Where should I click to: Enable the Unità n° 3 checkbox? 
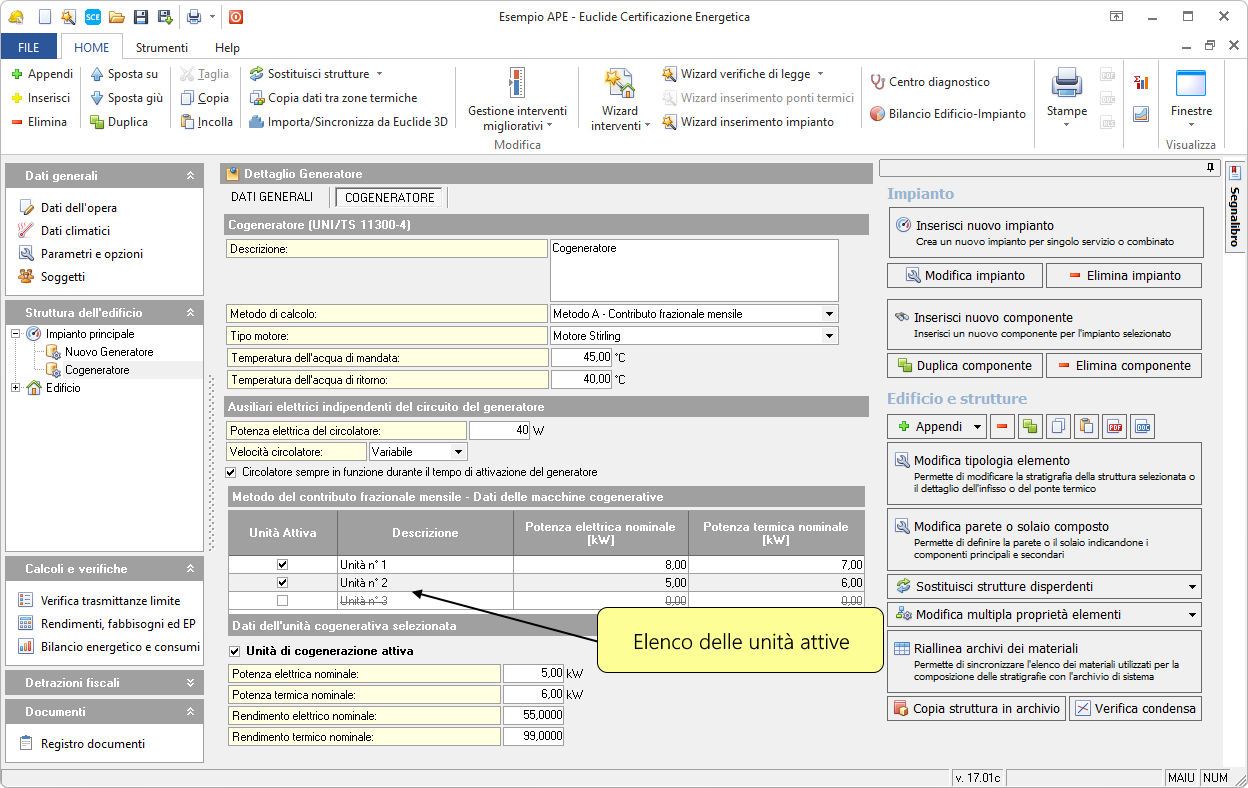click(x=282, y=600)
